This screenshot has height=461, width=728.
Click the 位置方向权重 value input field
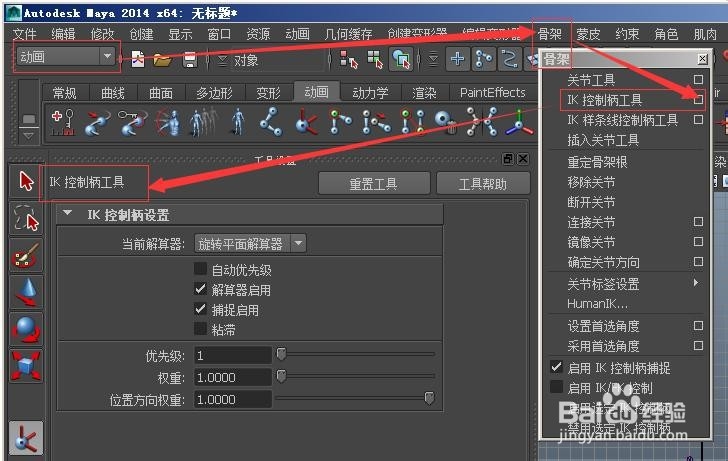(233, 399)
